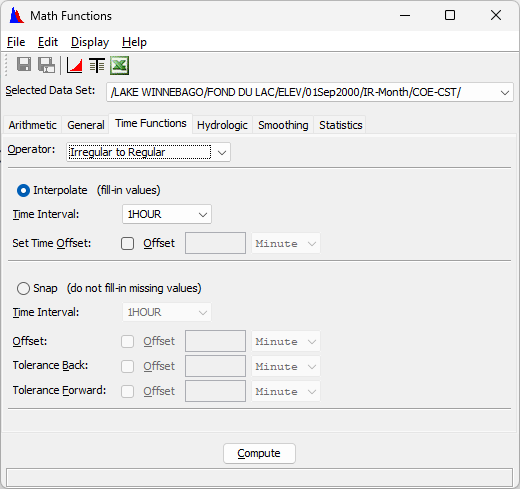The width and height of the screenshot is (520, 489).
Task: Enable the Set Time Offset checkbox
Action: click(x=127, y=243)
